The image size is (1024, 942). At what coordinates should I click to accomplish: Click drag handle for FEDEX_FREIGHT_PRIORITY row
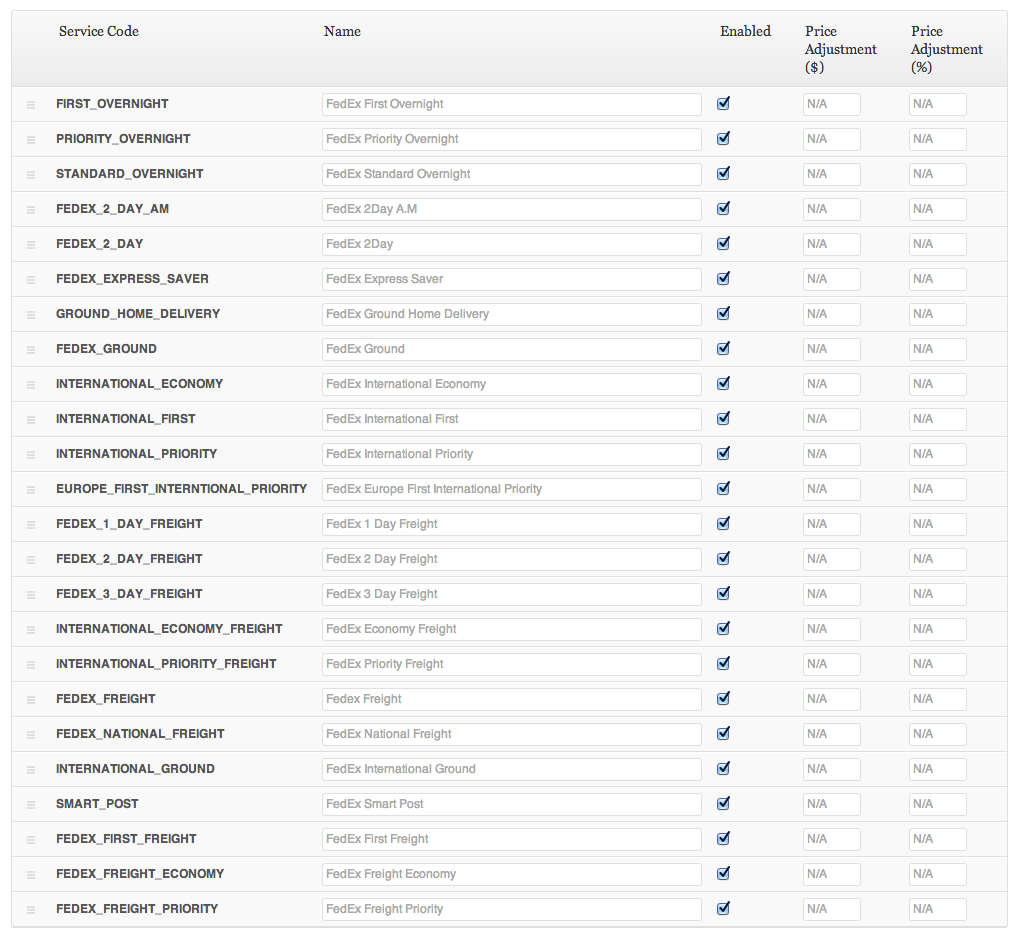tap(31, 910)
